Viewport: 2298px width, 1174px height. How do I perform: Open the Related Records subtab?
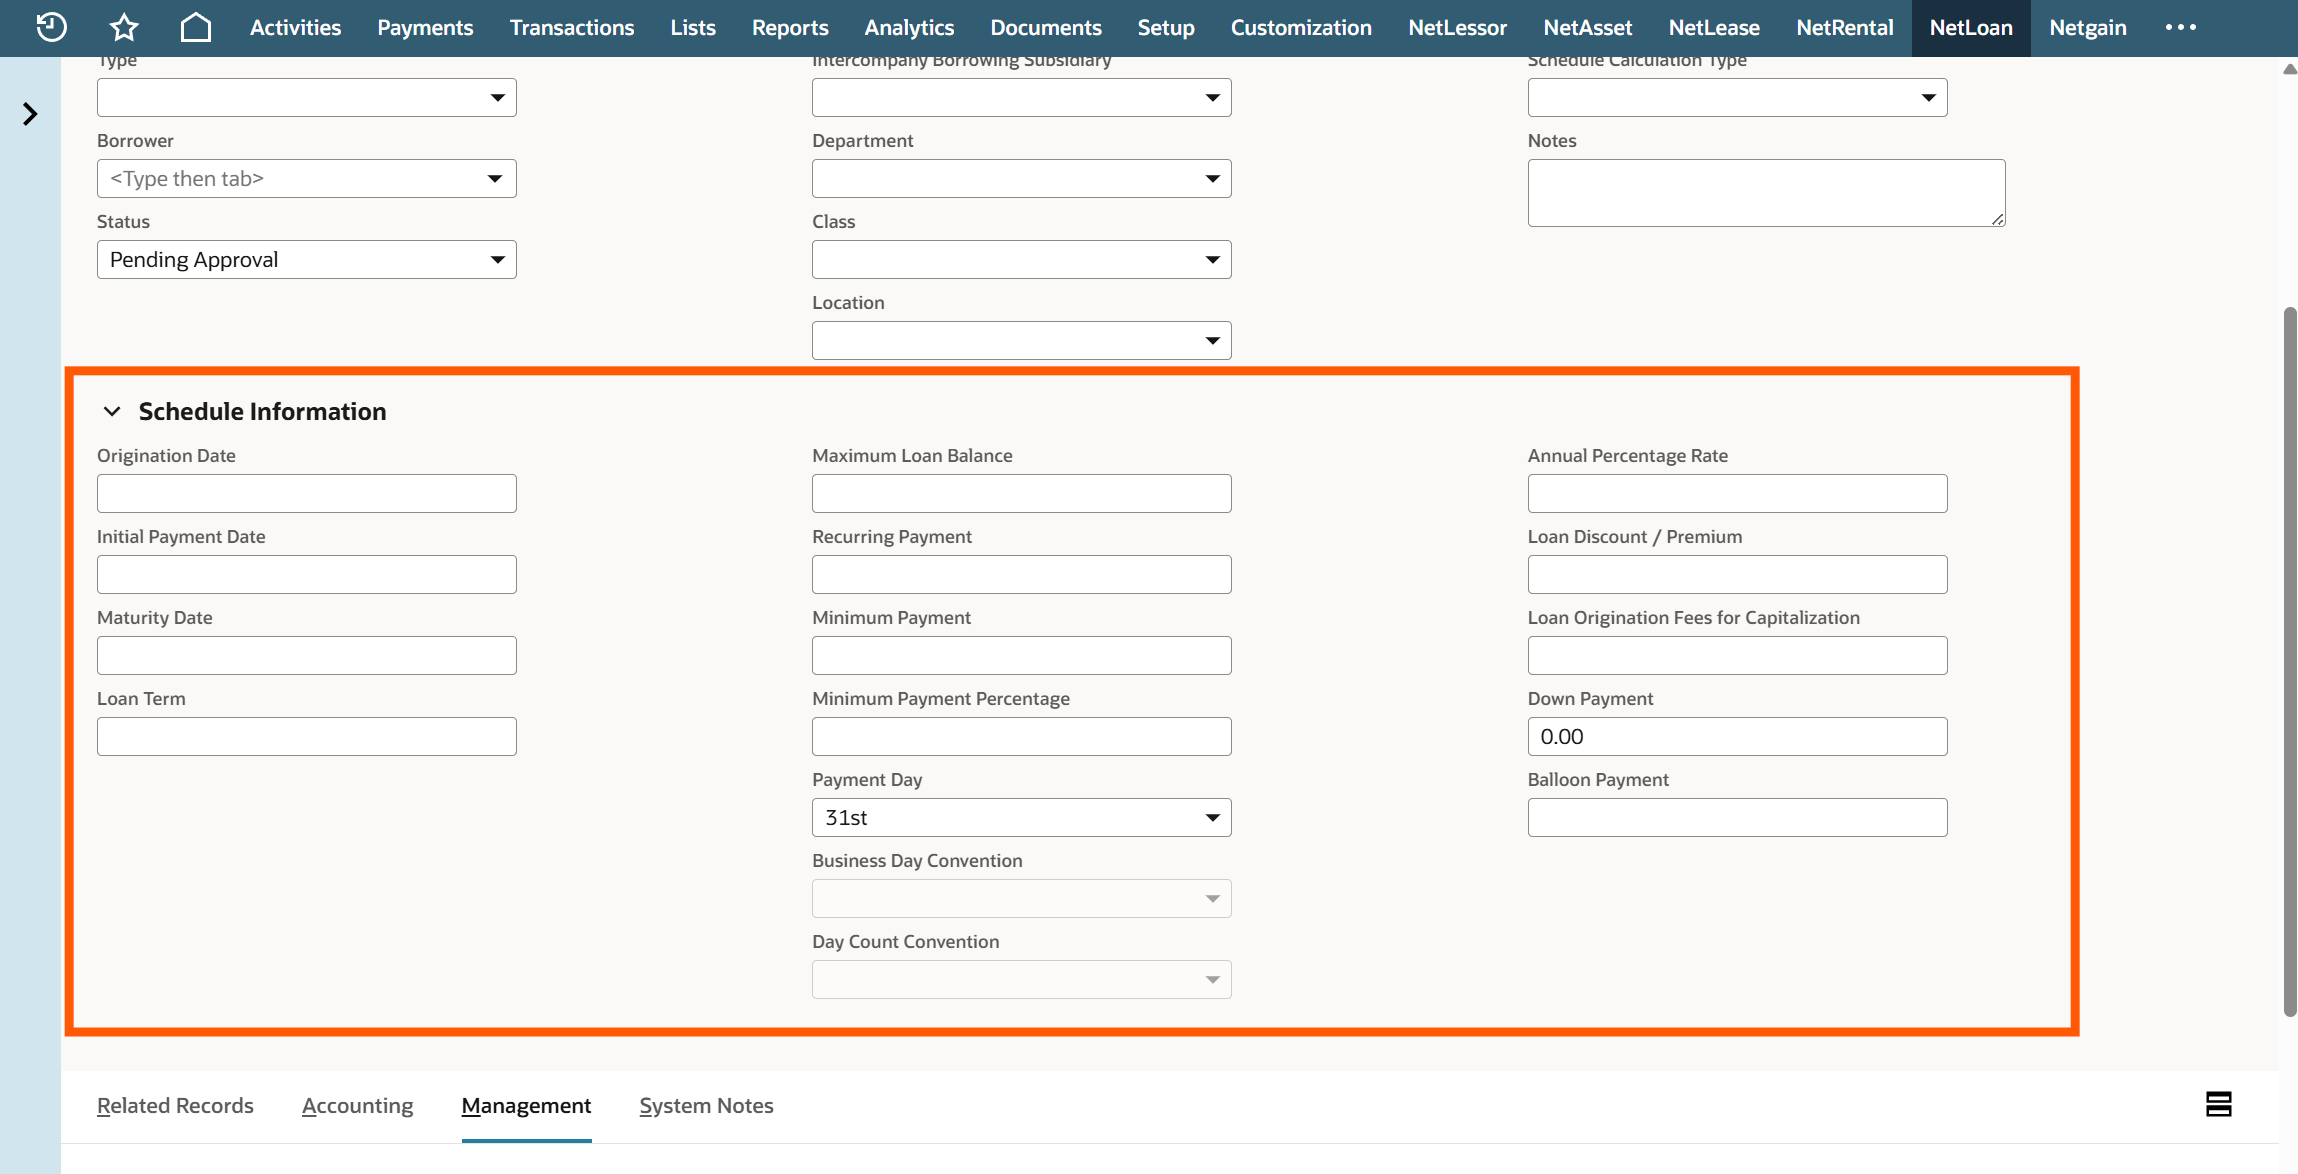(175, 1106)
